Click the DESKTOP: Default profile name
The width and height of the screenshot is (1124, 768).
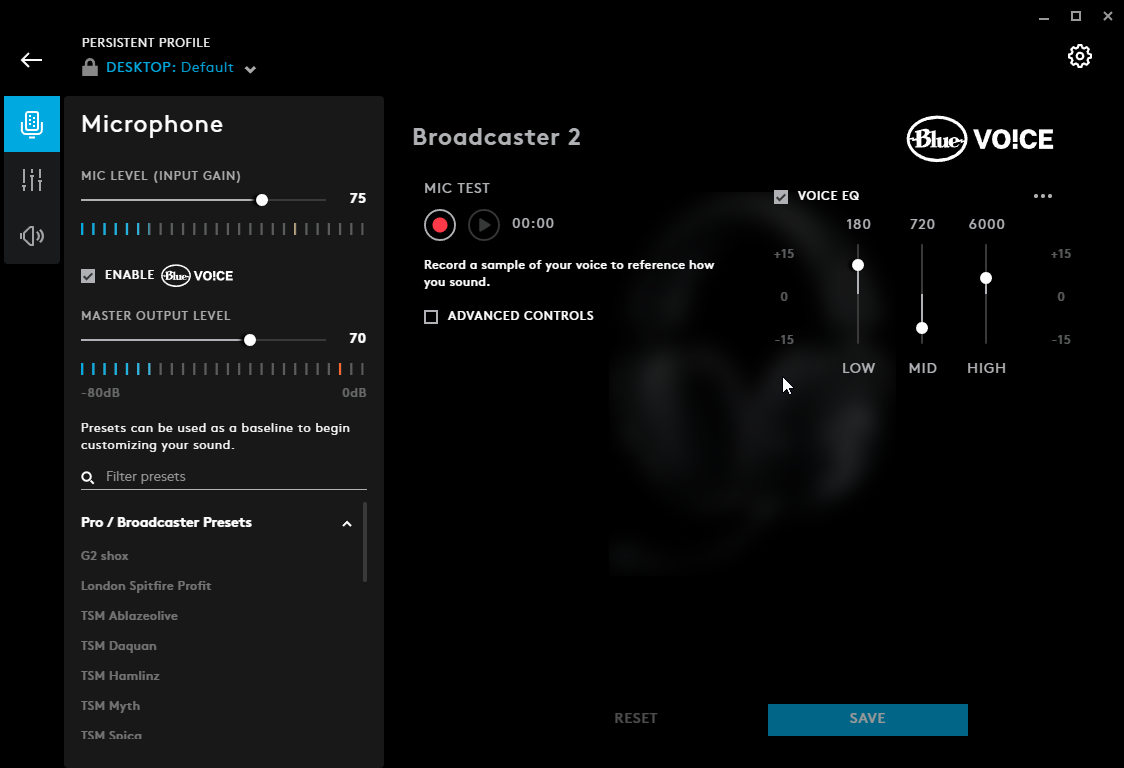click(170, 67)
